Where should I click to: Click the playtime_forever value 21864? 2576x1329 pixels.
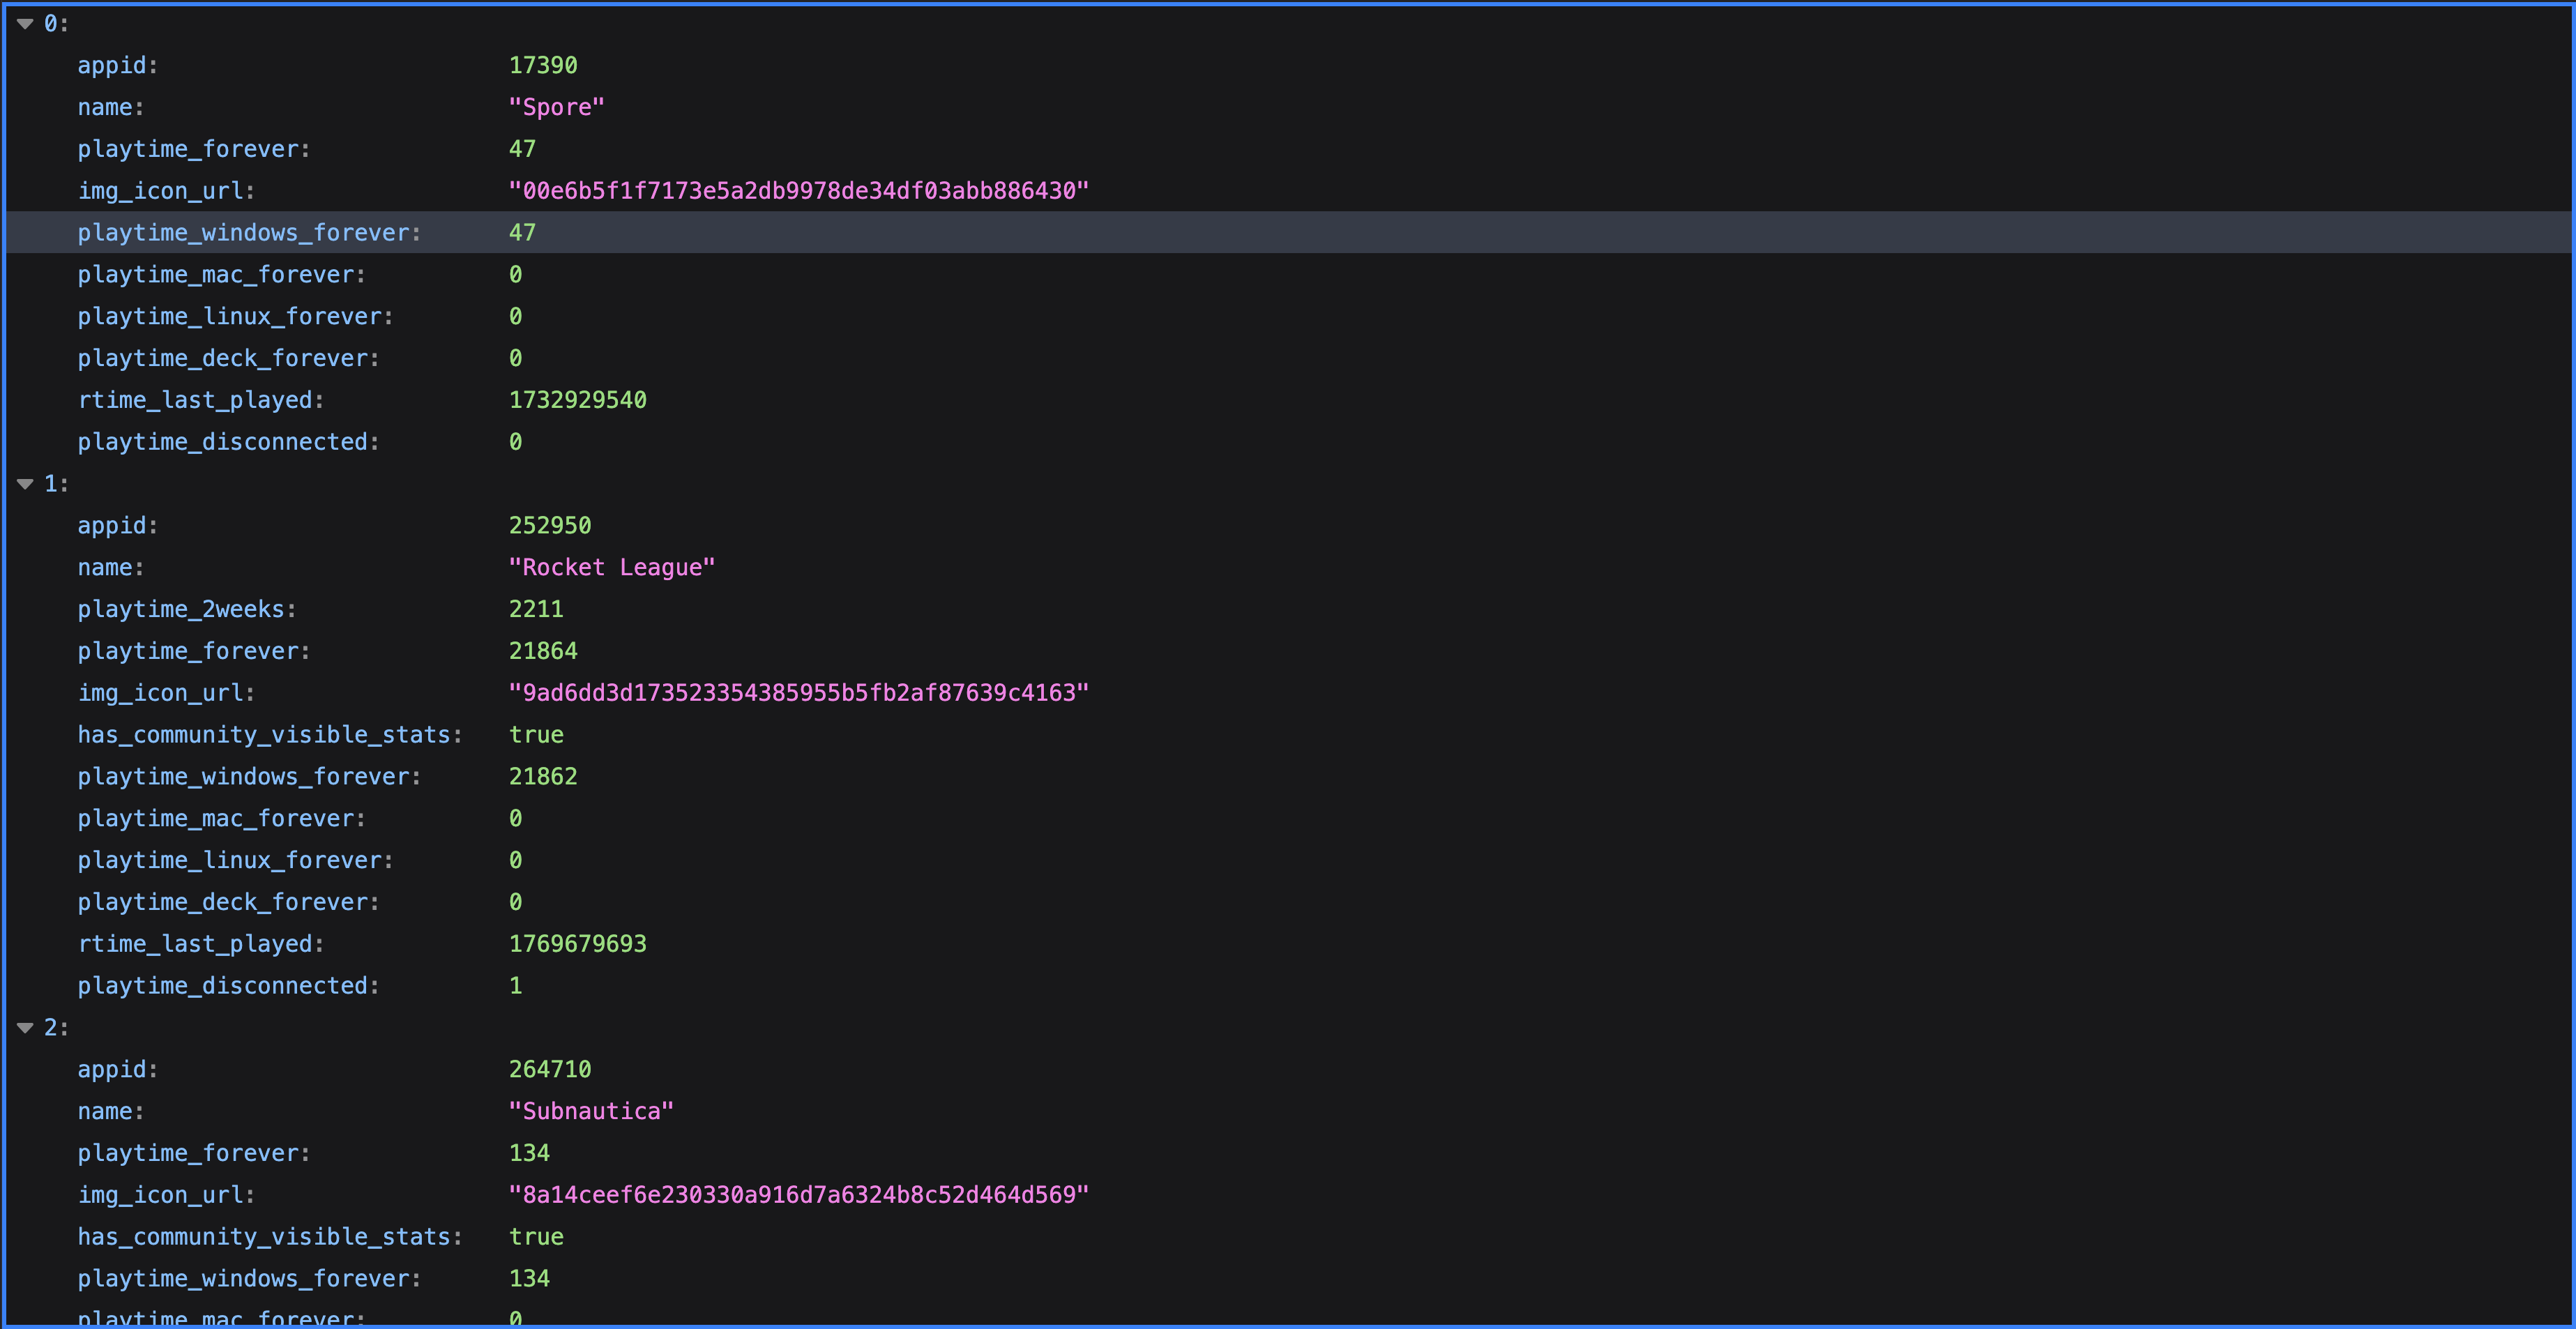point(543,651)
